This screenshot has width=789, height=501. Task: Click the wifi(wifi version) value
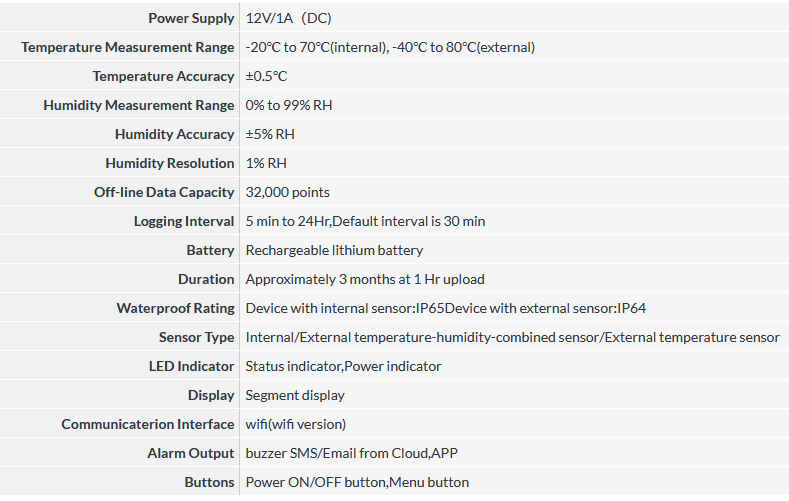coord(295,424)
